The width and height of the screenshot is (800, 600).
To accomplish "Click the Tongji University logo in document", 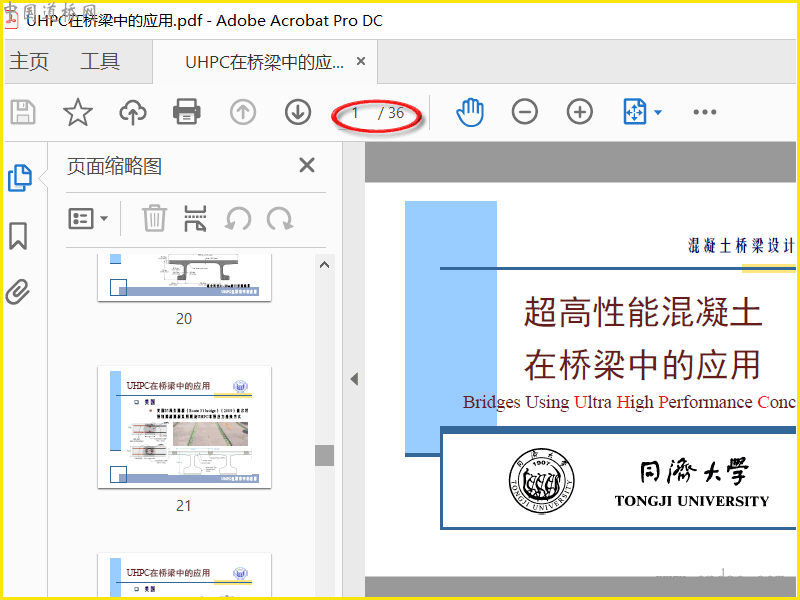I will click(x=541, y=481).
